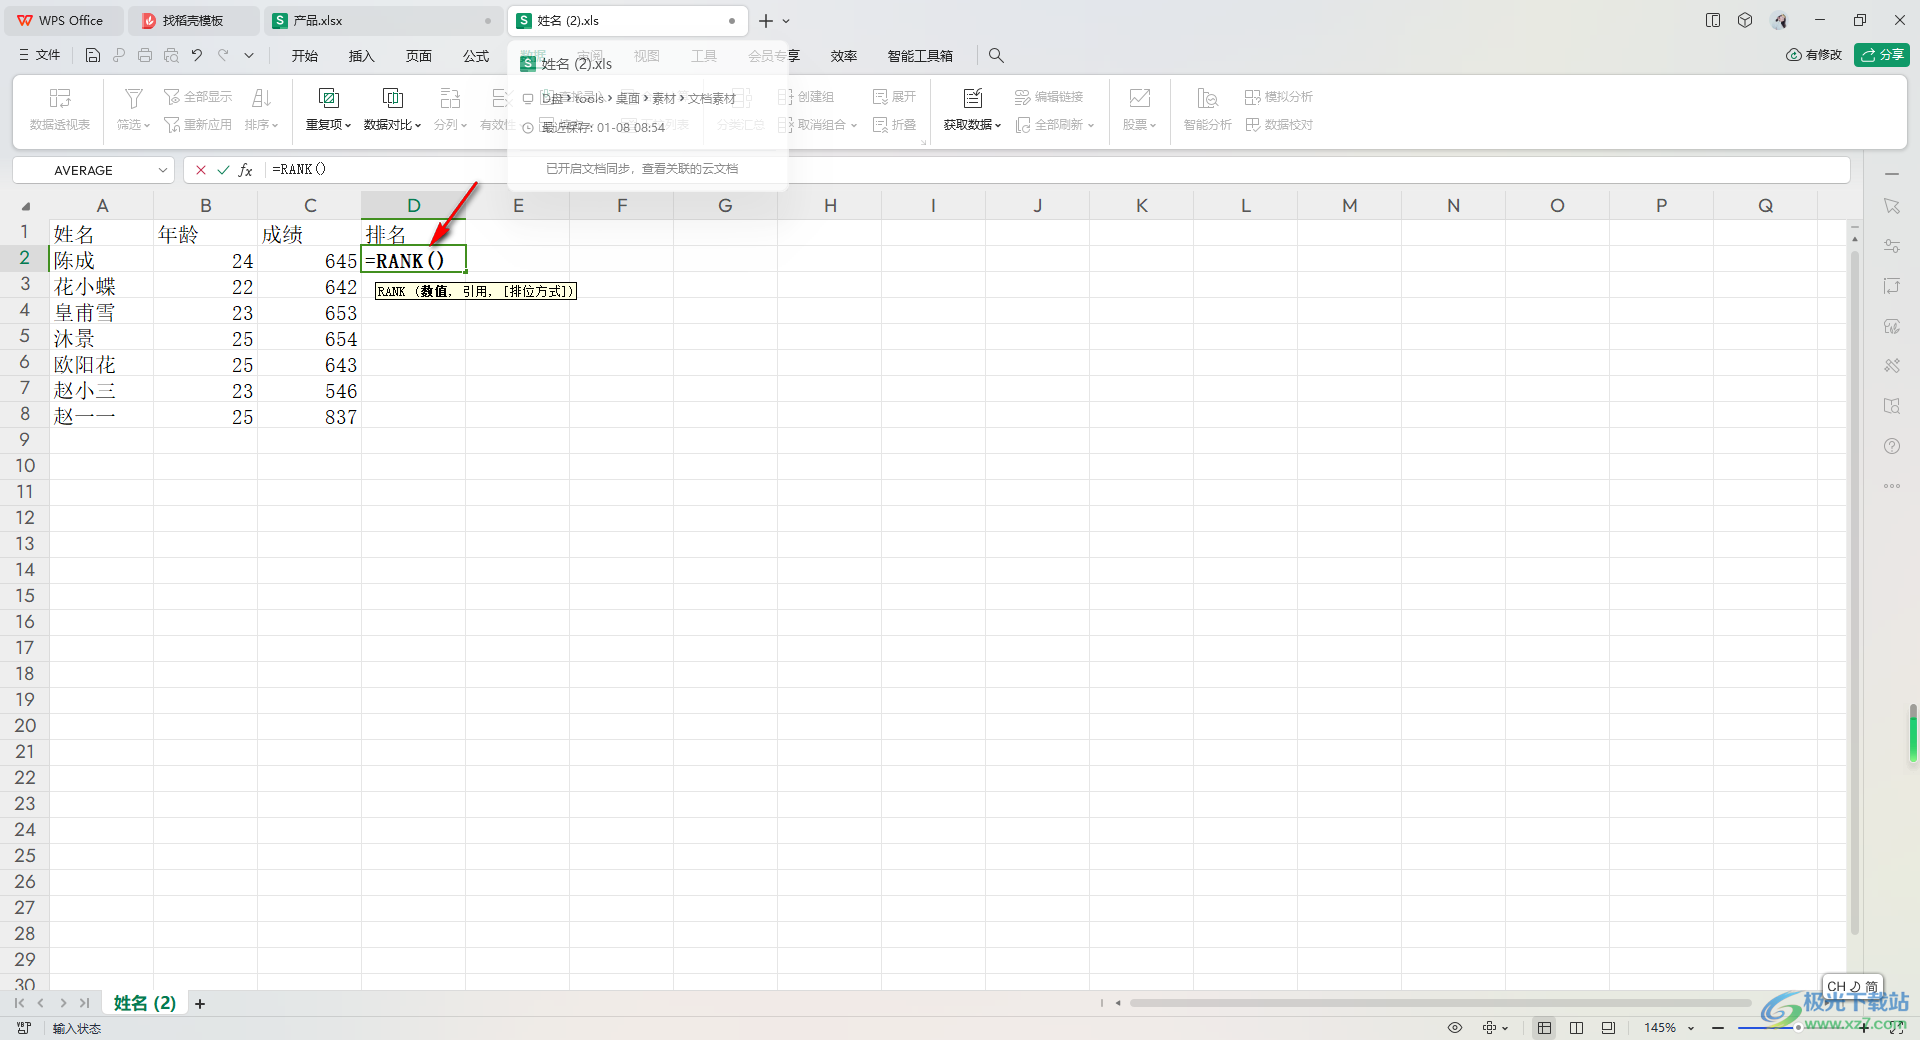Expand the name box function dropdown

(x=162, y=171)
